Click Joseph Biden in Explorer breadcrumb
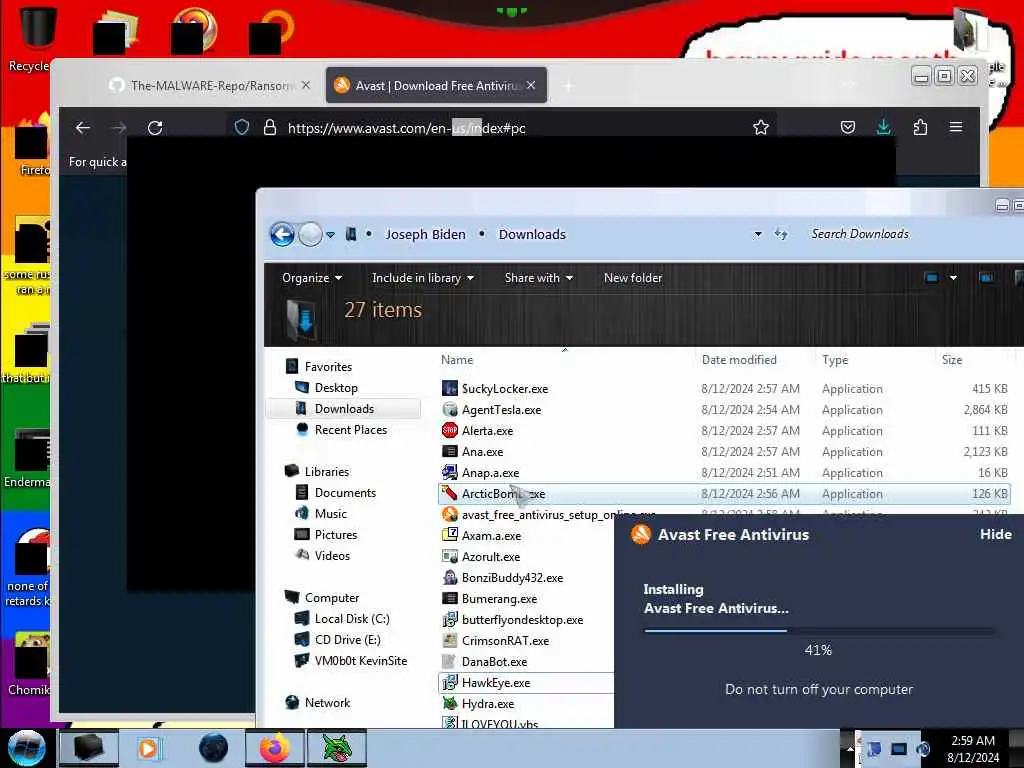This screenshot has height=768, width=1024. (425, 234)
